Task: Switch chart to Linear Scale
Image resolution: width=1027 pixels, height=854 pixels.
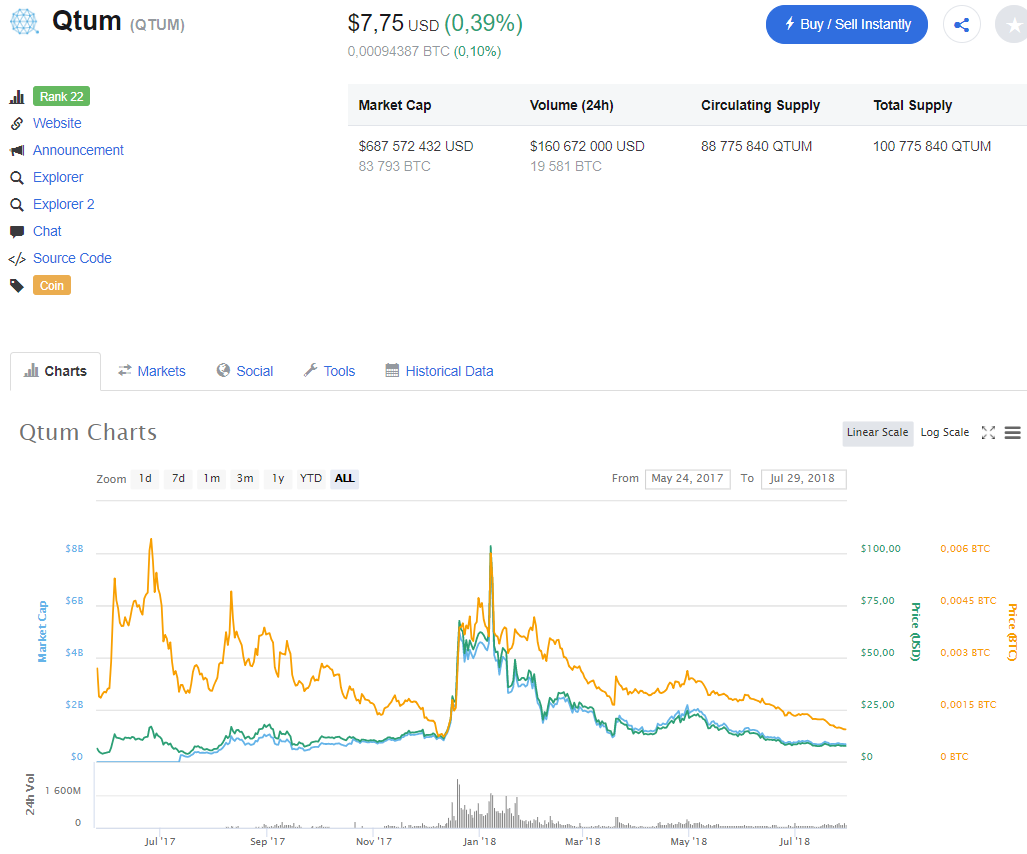Action: tap(877, 432)
